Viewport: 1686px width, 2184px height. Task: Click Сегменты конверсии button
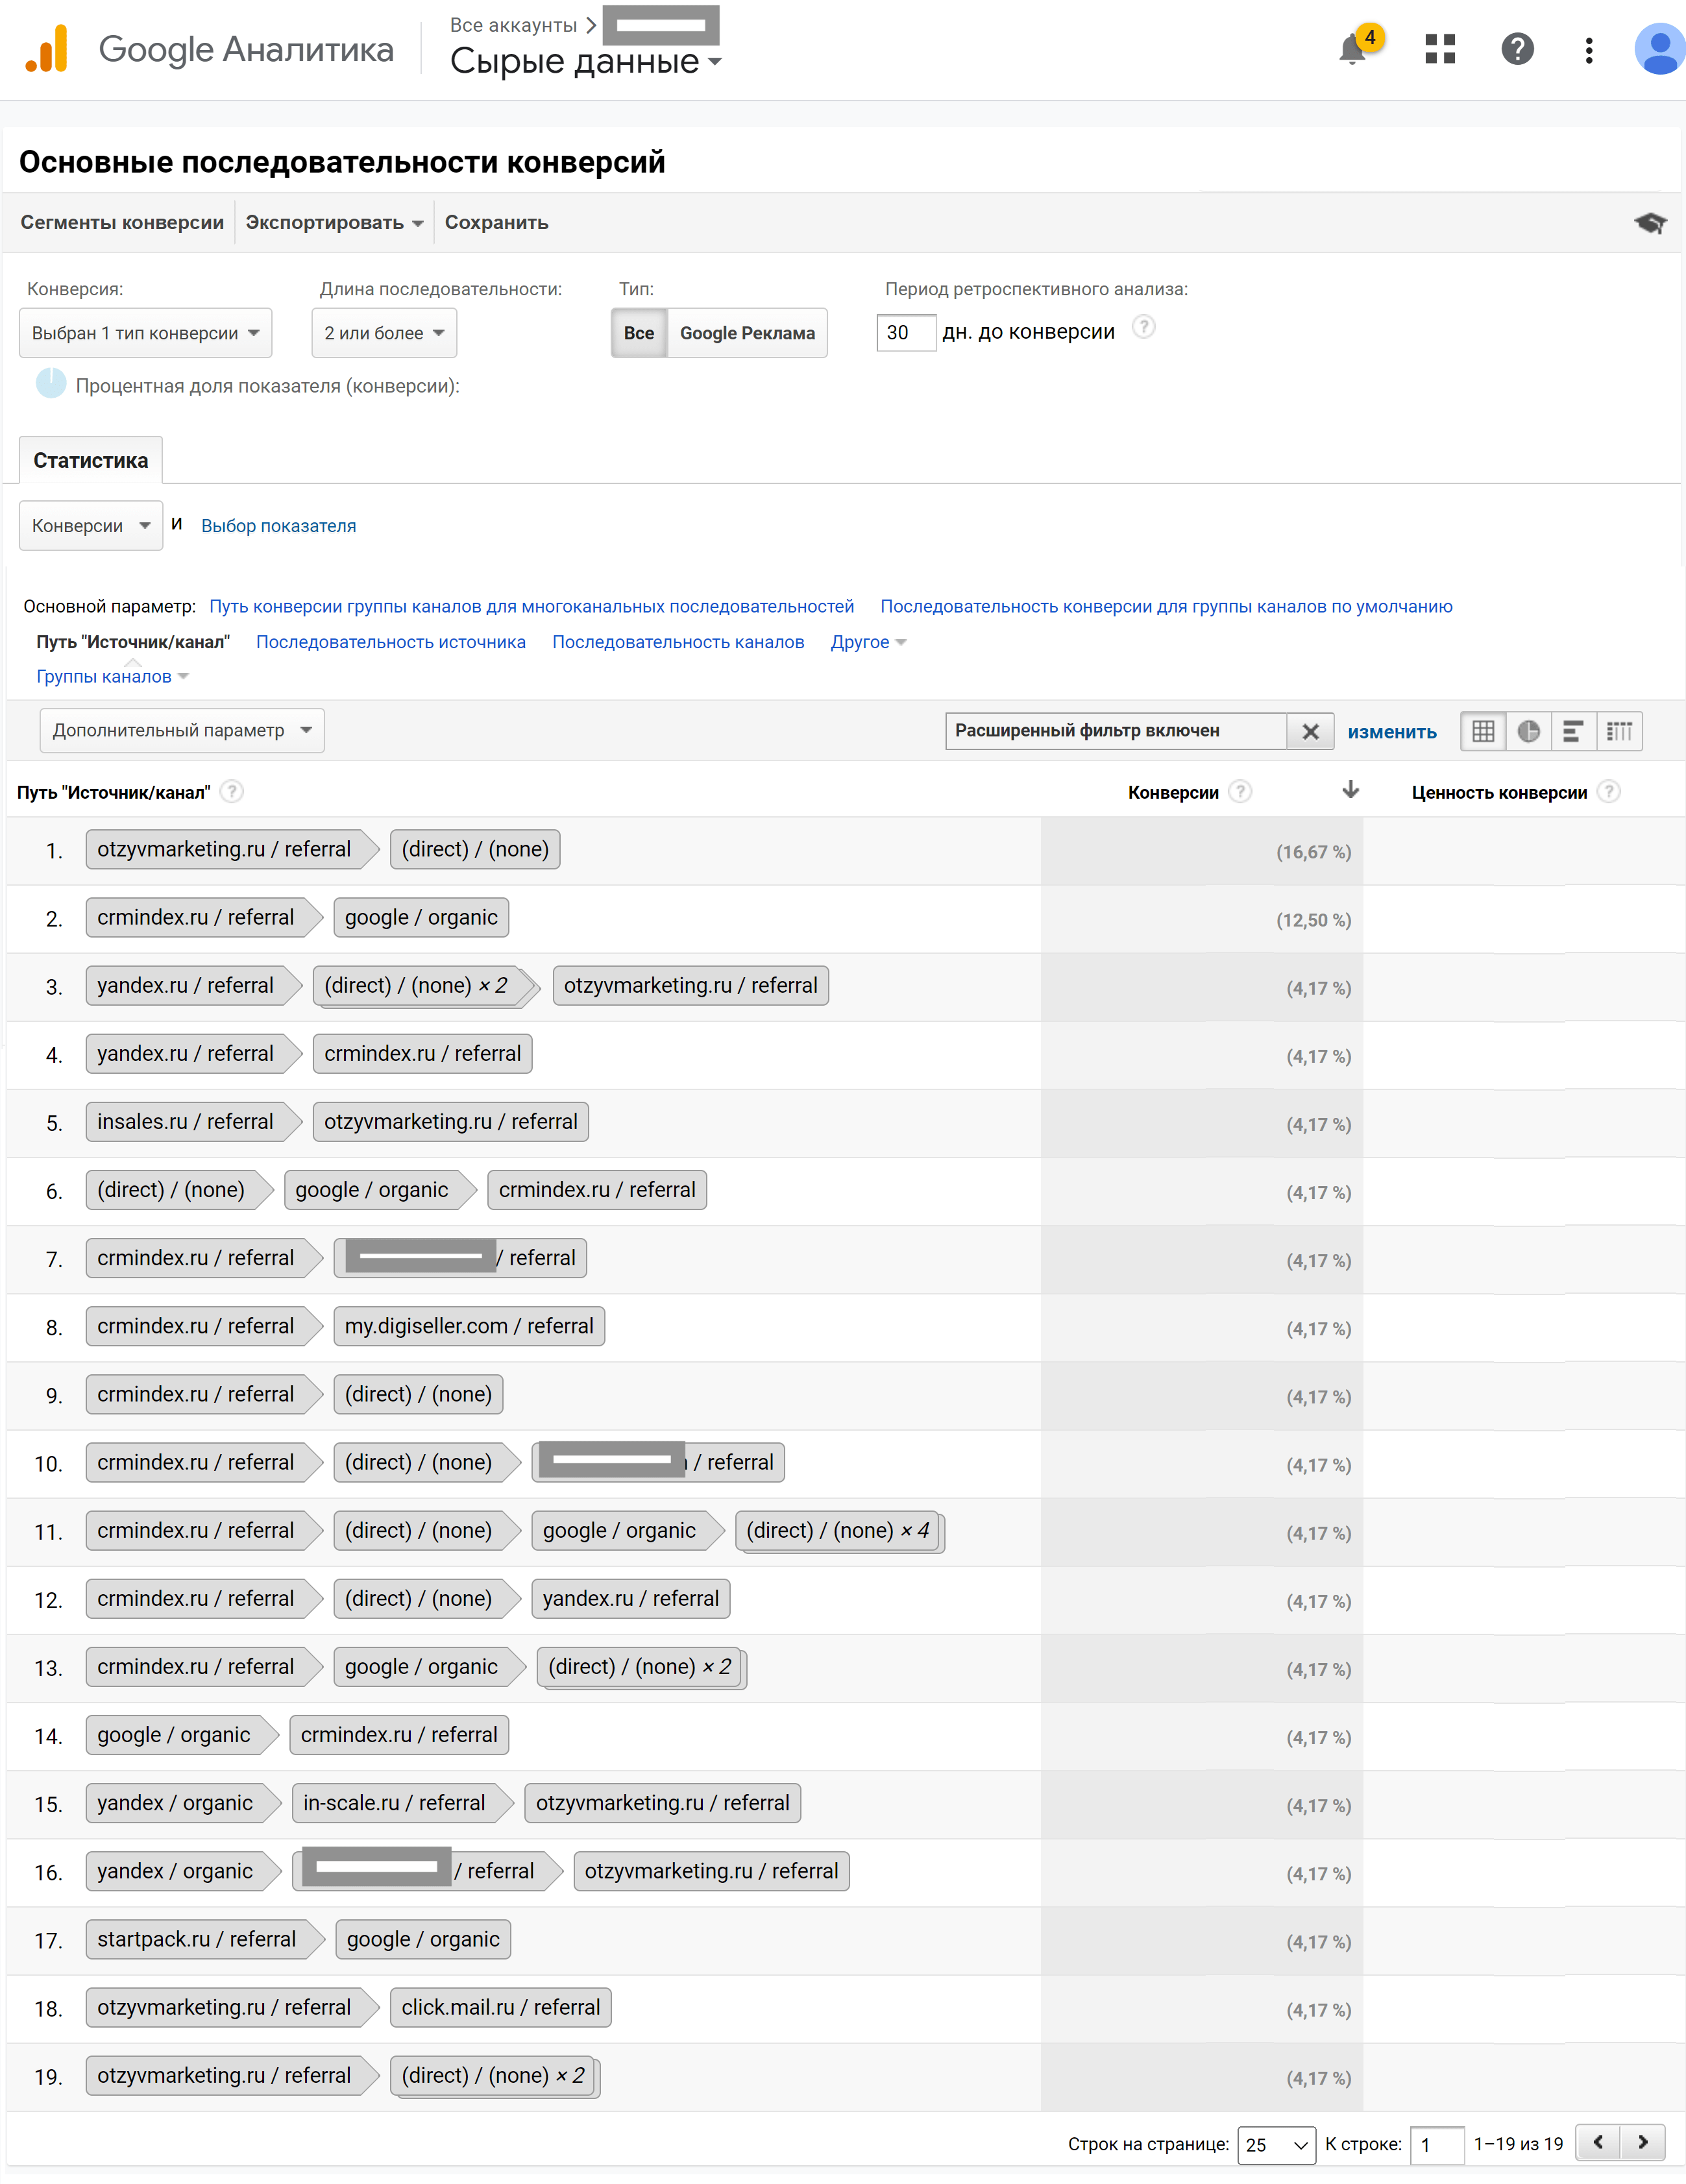click(x=122, y=223)
